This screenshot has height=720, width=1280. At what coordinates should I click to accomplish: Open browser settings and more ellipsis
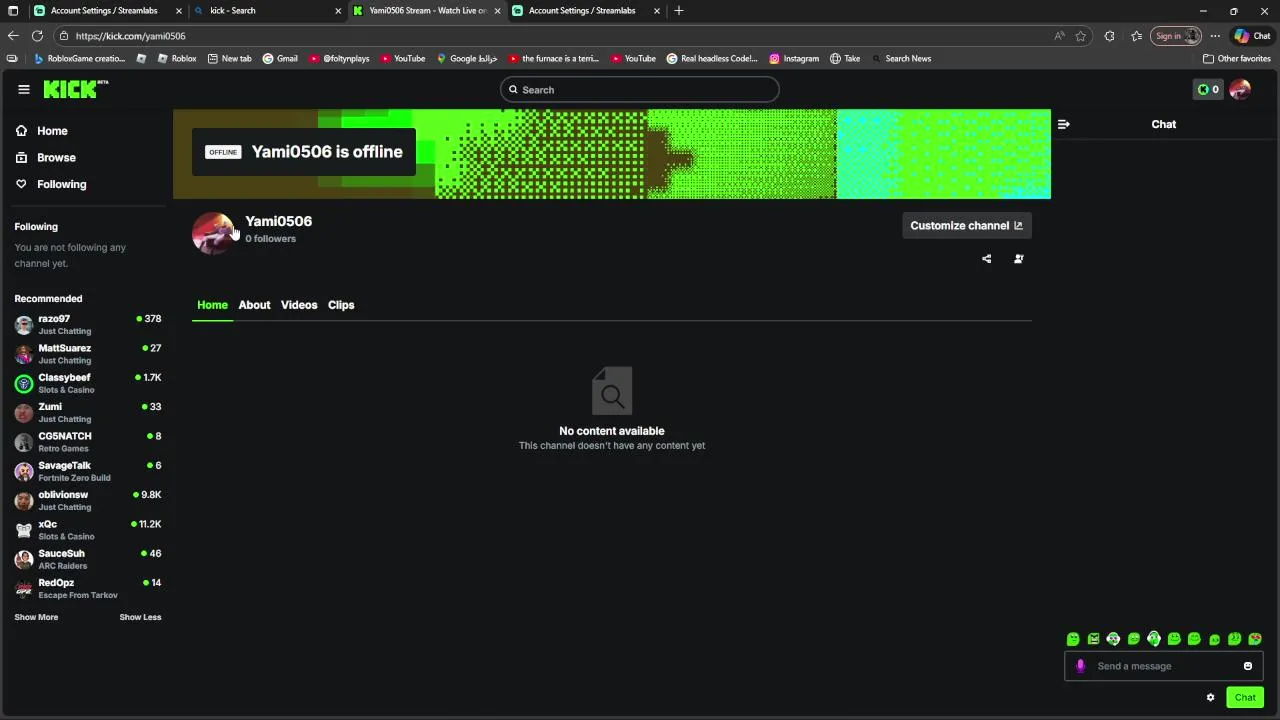(x=1215, y=36)
